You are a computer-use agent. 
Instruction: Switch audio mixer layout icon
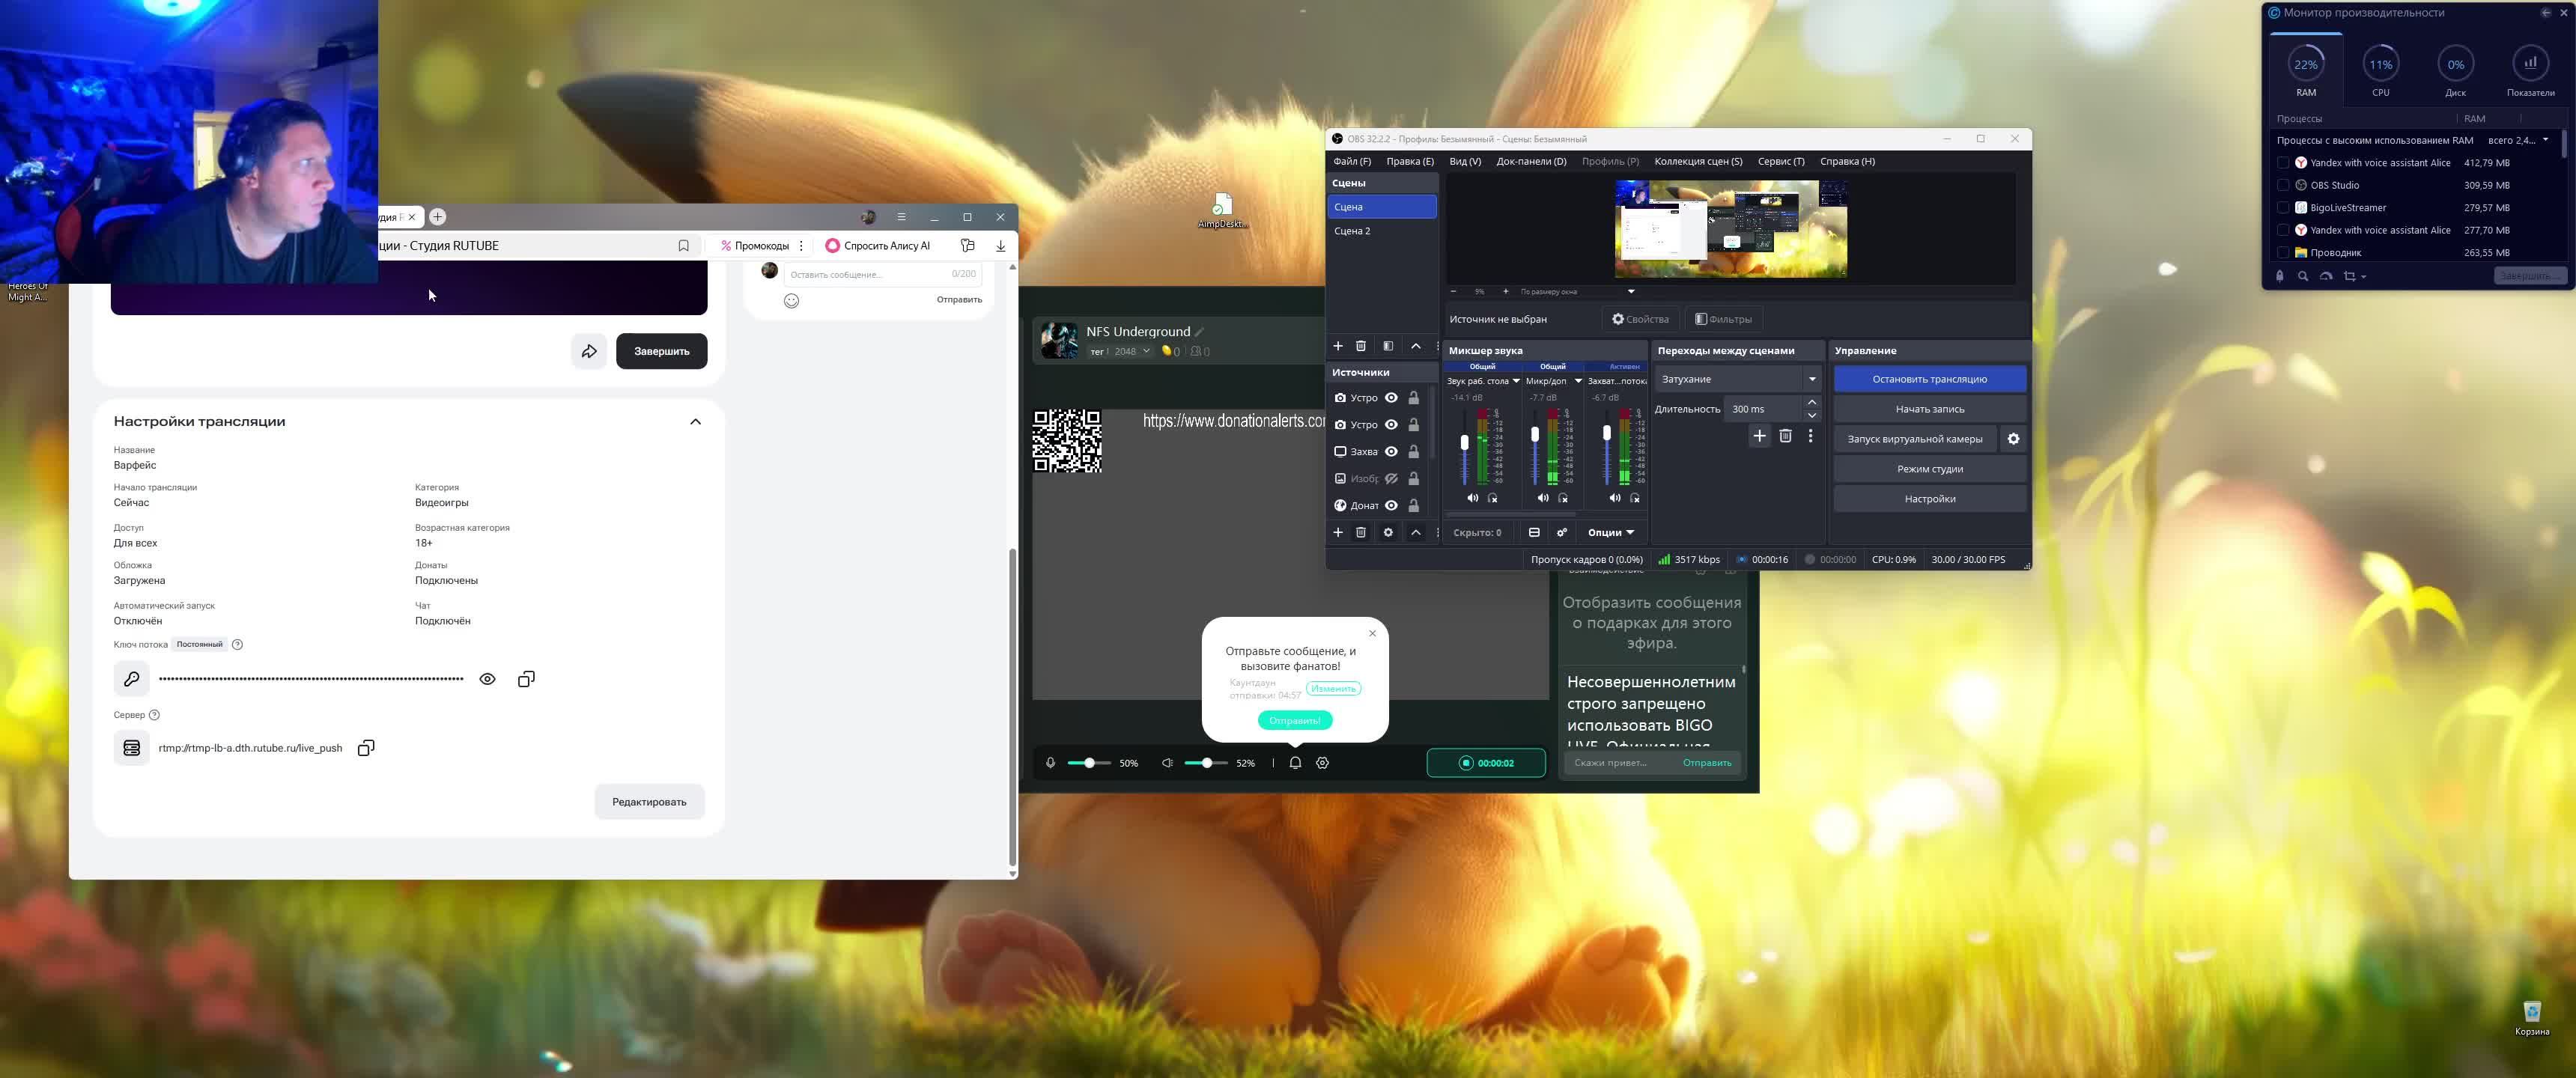[1534, 532]
